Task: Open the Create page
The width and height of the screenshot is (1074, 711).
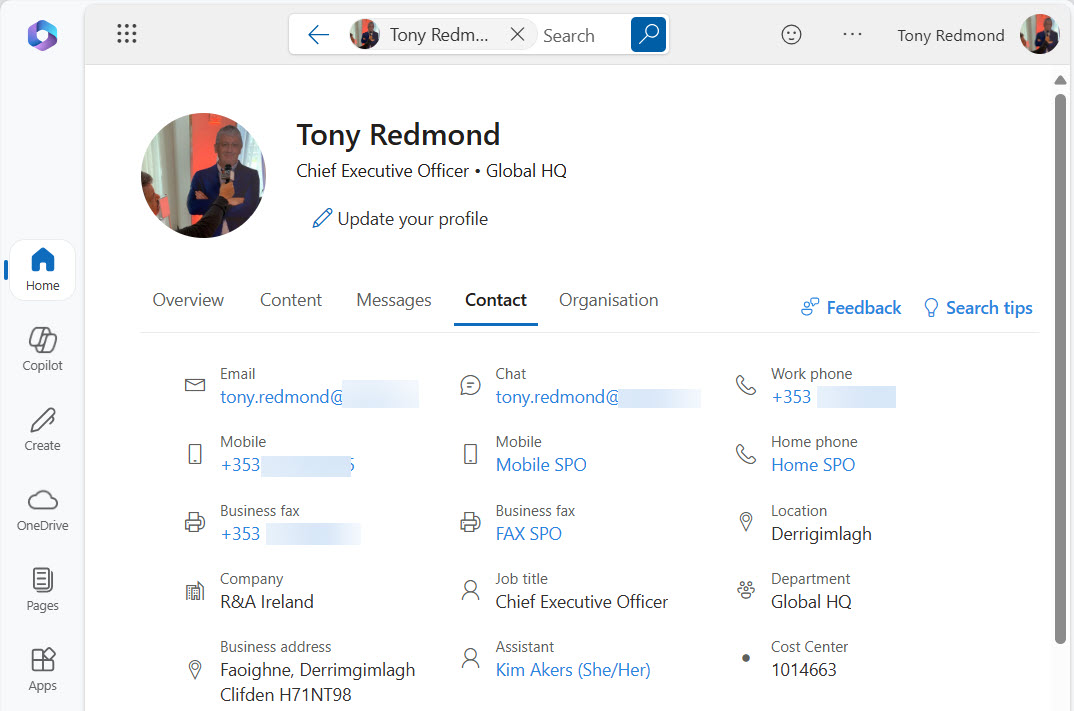Action: click(x=42, y=430)
